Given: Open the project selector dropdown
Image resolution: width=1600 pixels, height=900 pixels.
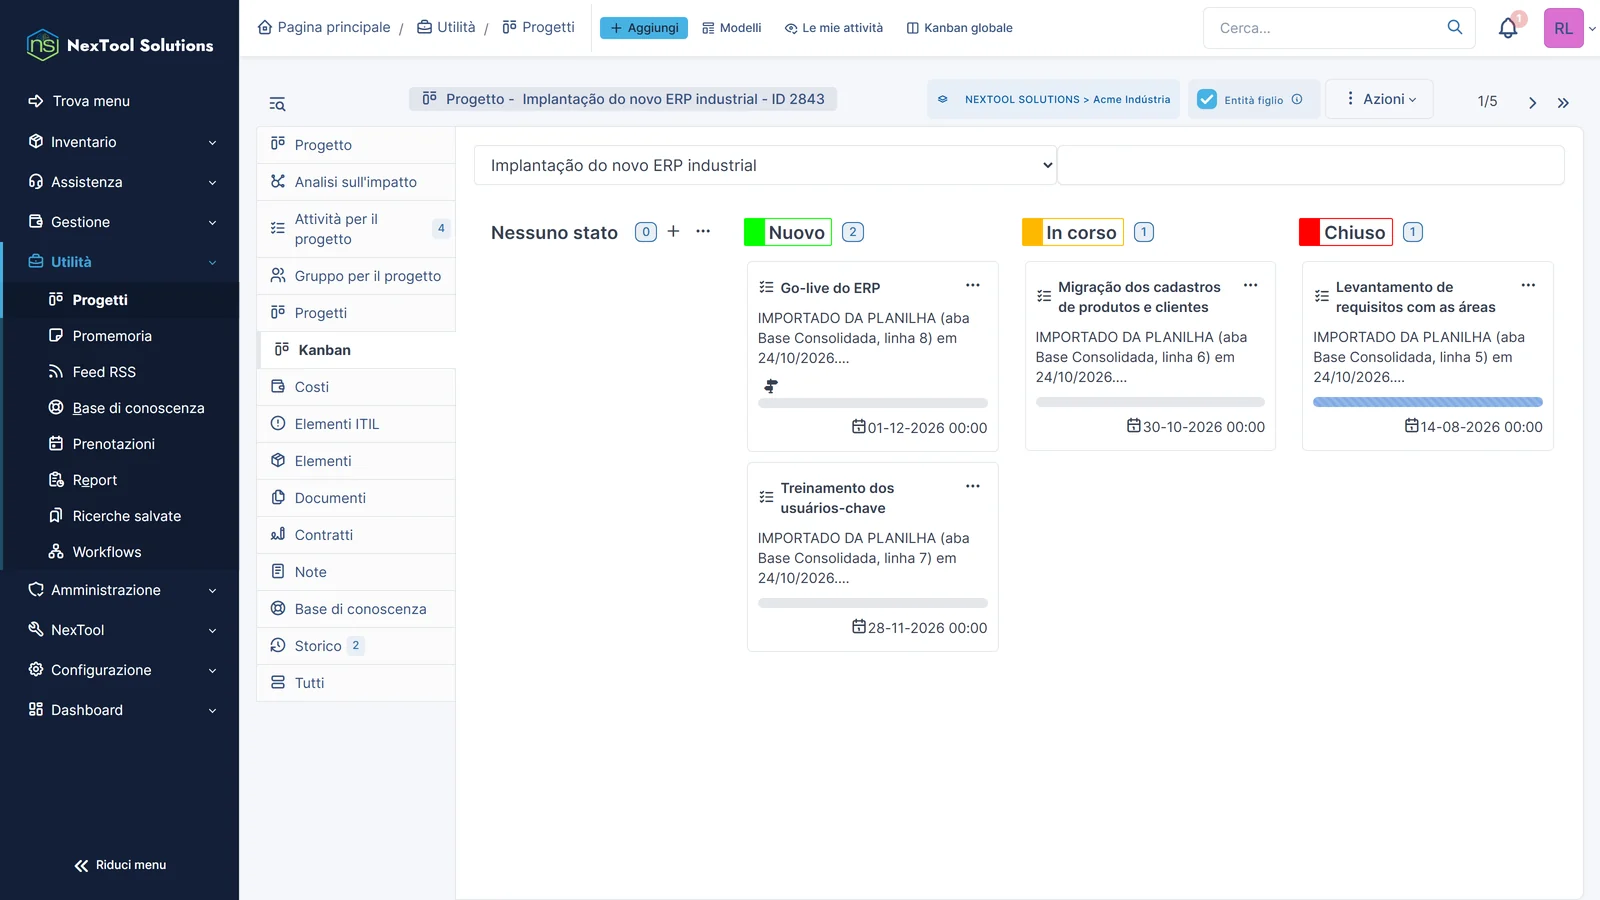Looking at the screenshot, I should tap(765, 165).
